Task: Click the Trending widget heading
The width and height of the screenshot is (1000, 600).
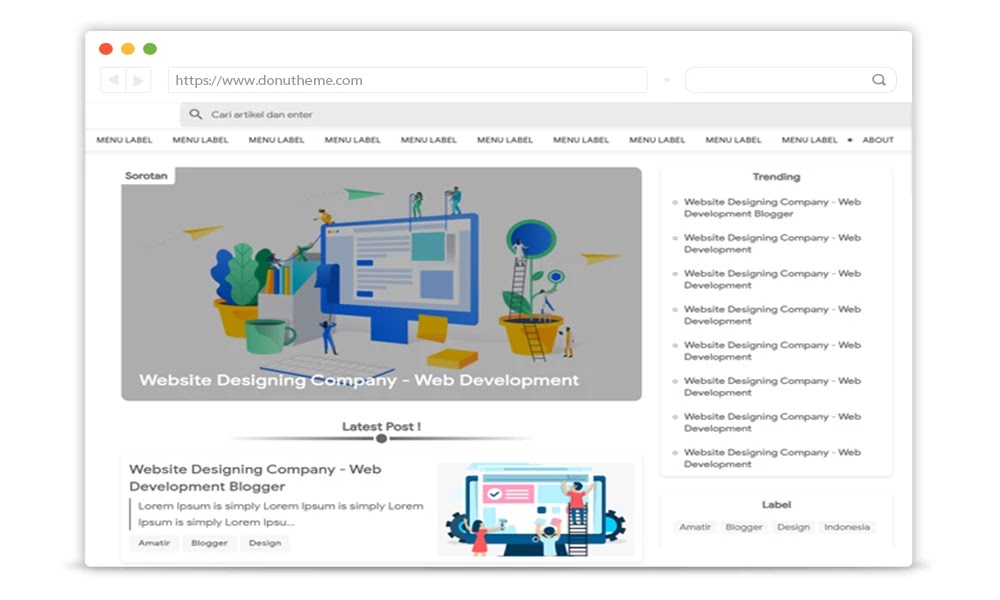Action: tap(776, 177)
